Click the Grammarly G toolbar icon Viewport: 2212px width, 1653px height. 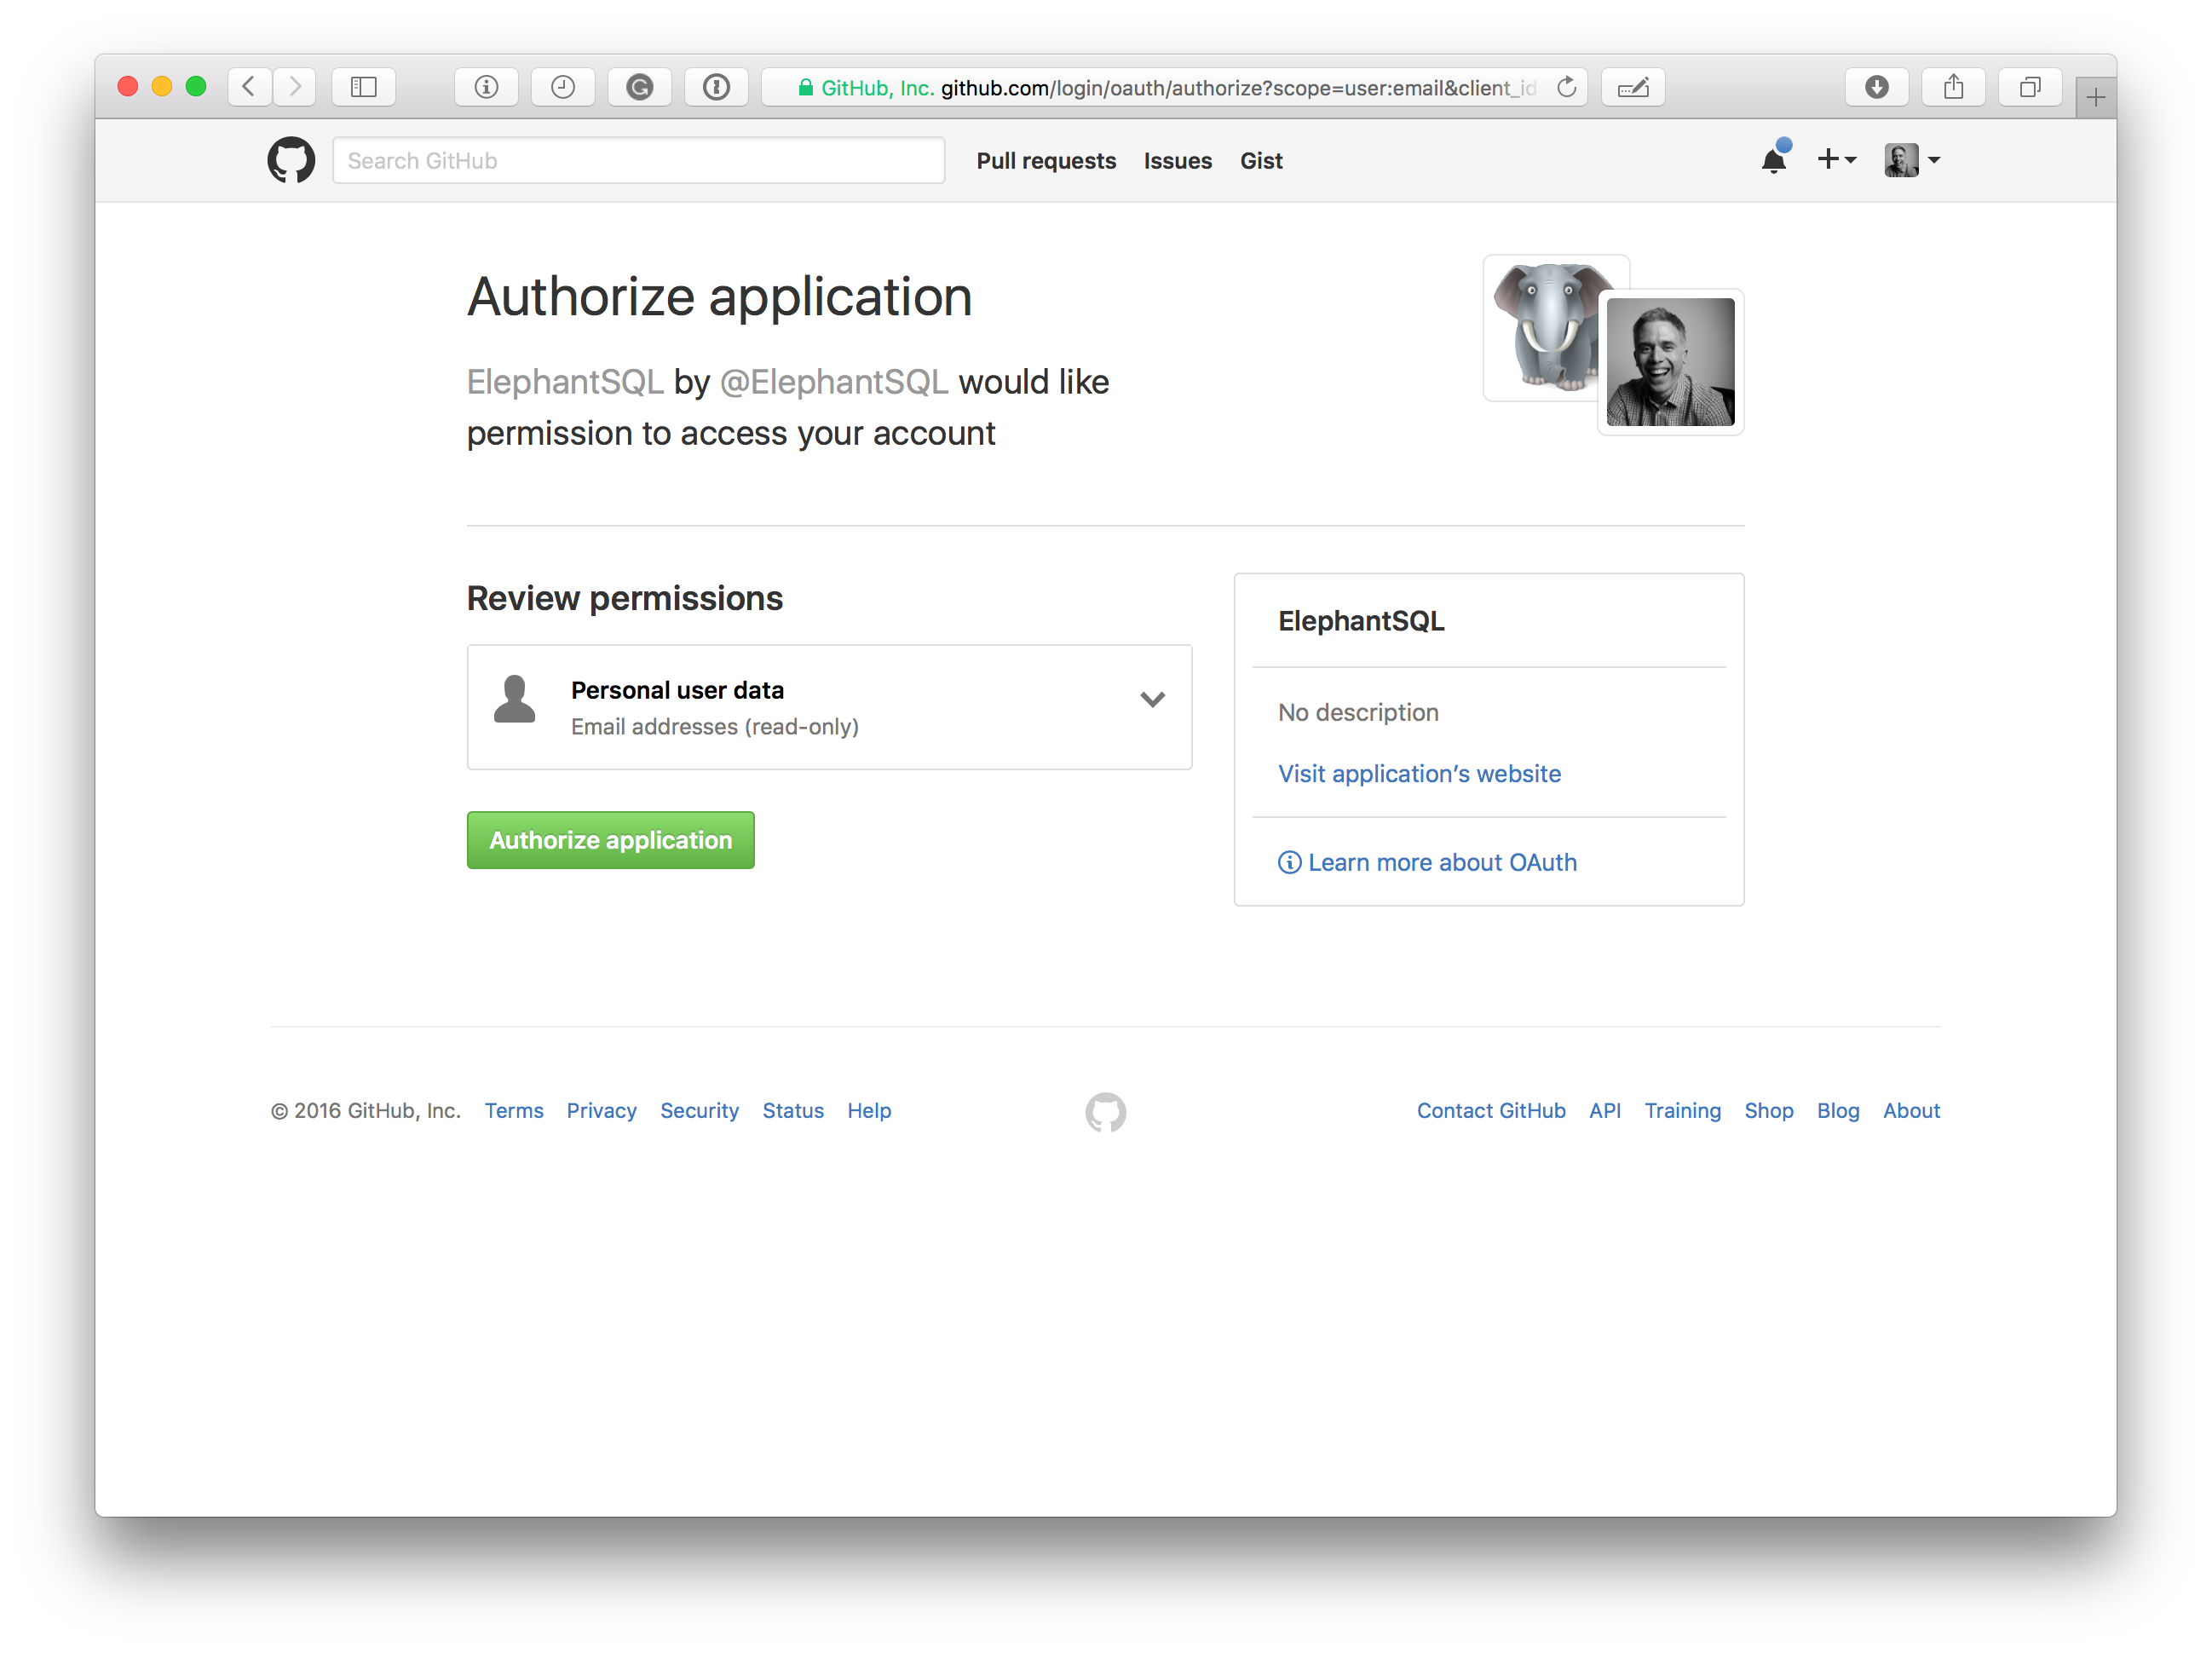click(640, 87)
